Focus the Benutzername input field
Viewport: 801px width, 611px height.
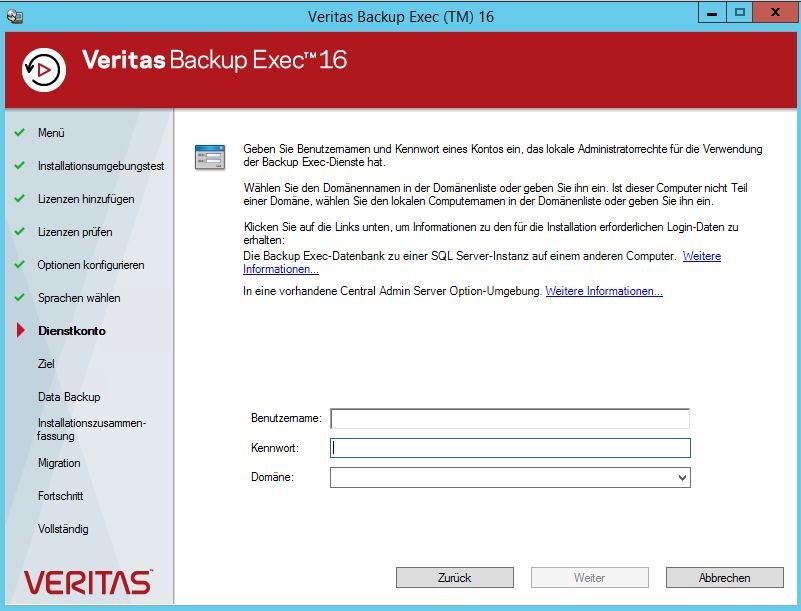click(510, 418)
